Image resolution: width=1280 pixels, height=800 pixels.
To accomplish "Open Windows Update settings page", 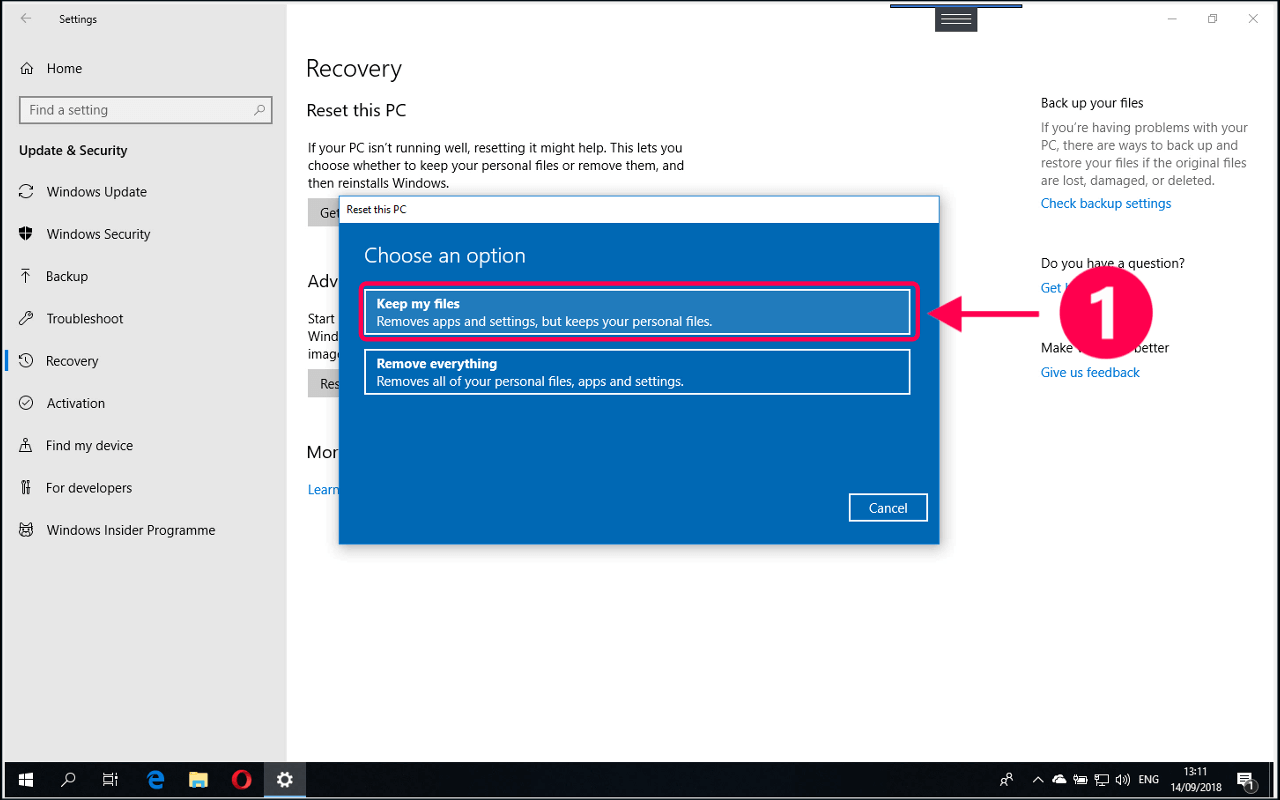I will click(96, 192).
